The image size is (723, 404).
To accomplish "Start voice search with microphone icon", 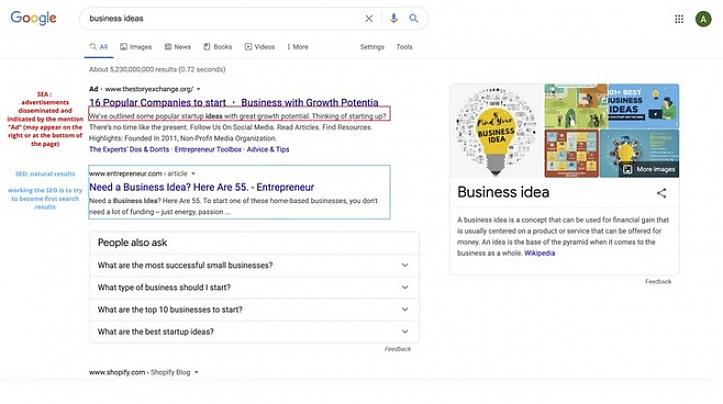I will pyautogui.click(x=393, y=18).
